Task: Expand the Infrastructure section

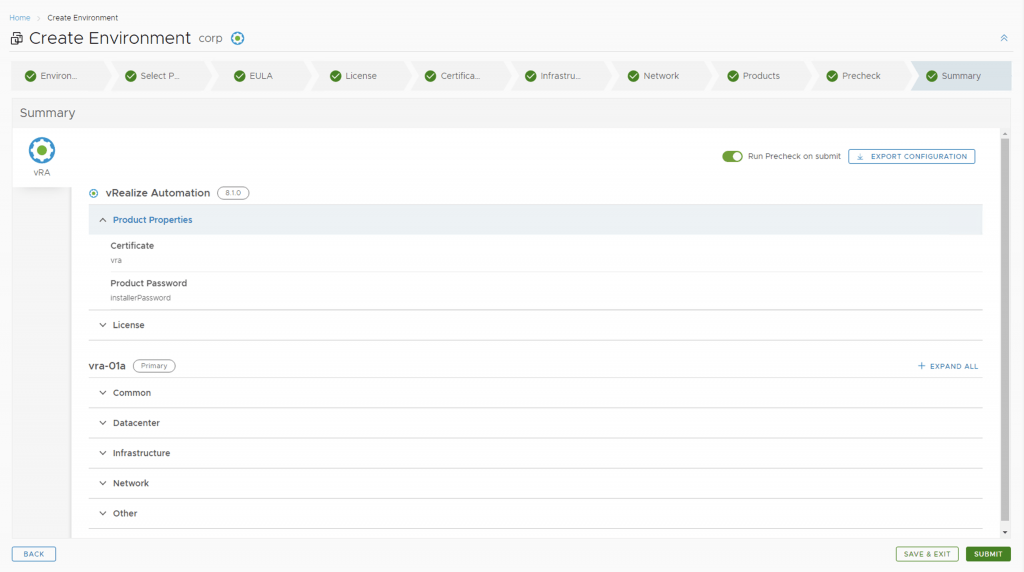Action: point(103,453)
